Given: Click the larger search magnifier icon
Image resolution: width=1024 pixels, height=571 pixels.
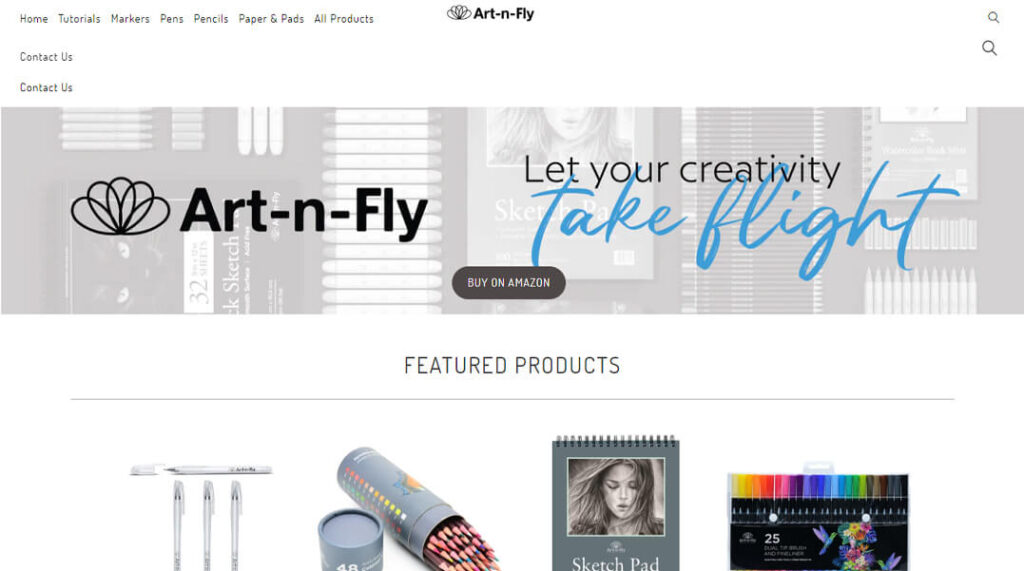Looking at the screenshot, I should [989, 48].
